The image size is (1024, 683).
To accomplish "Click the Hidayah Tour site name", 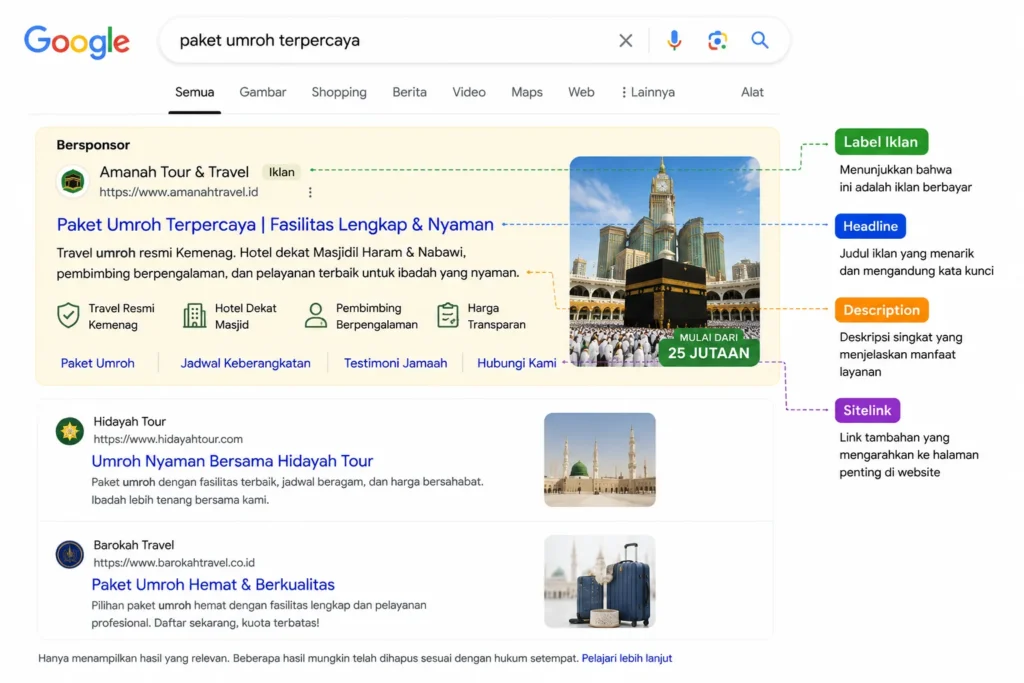I will pyautogui.click(x=129, y=421).
